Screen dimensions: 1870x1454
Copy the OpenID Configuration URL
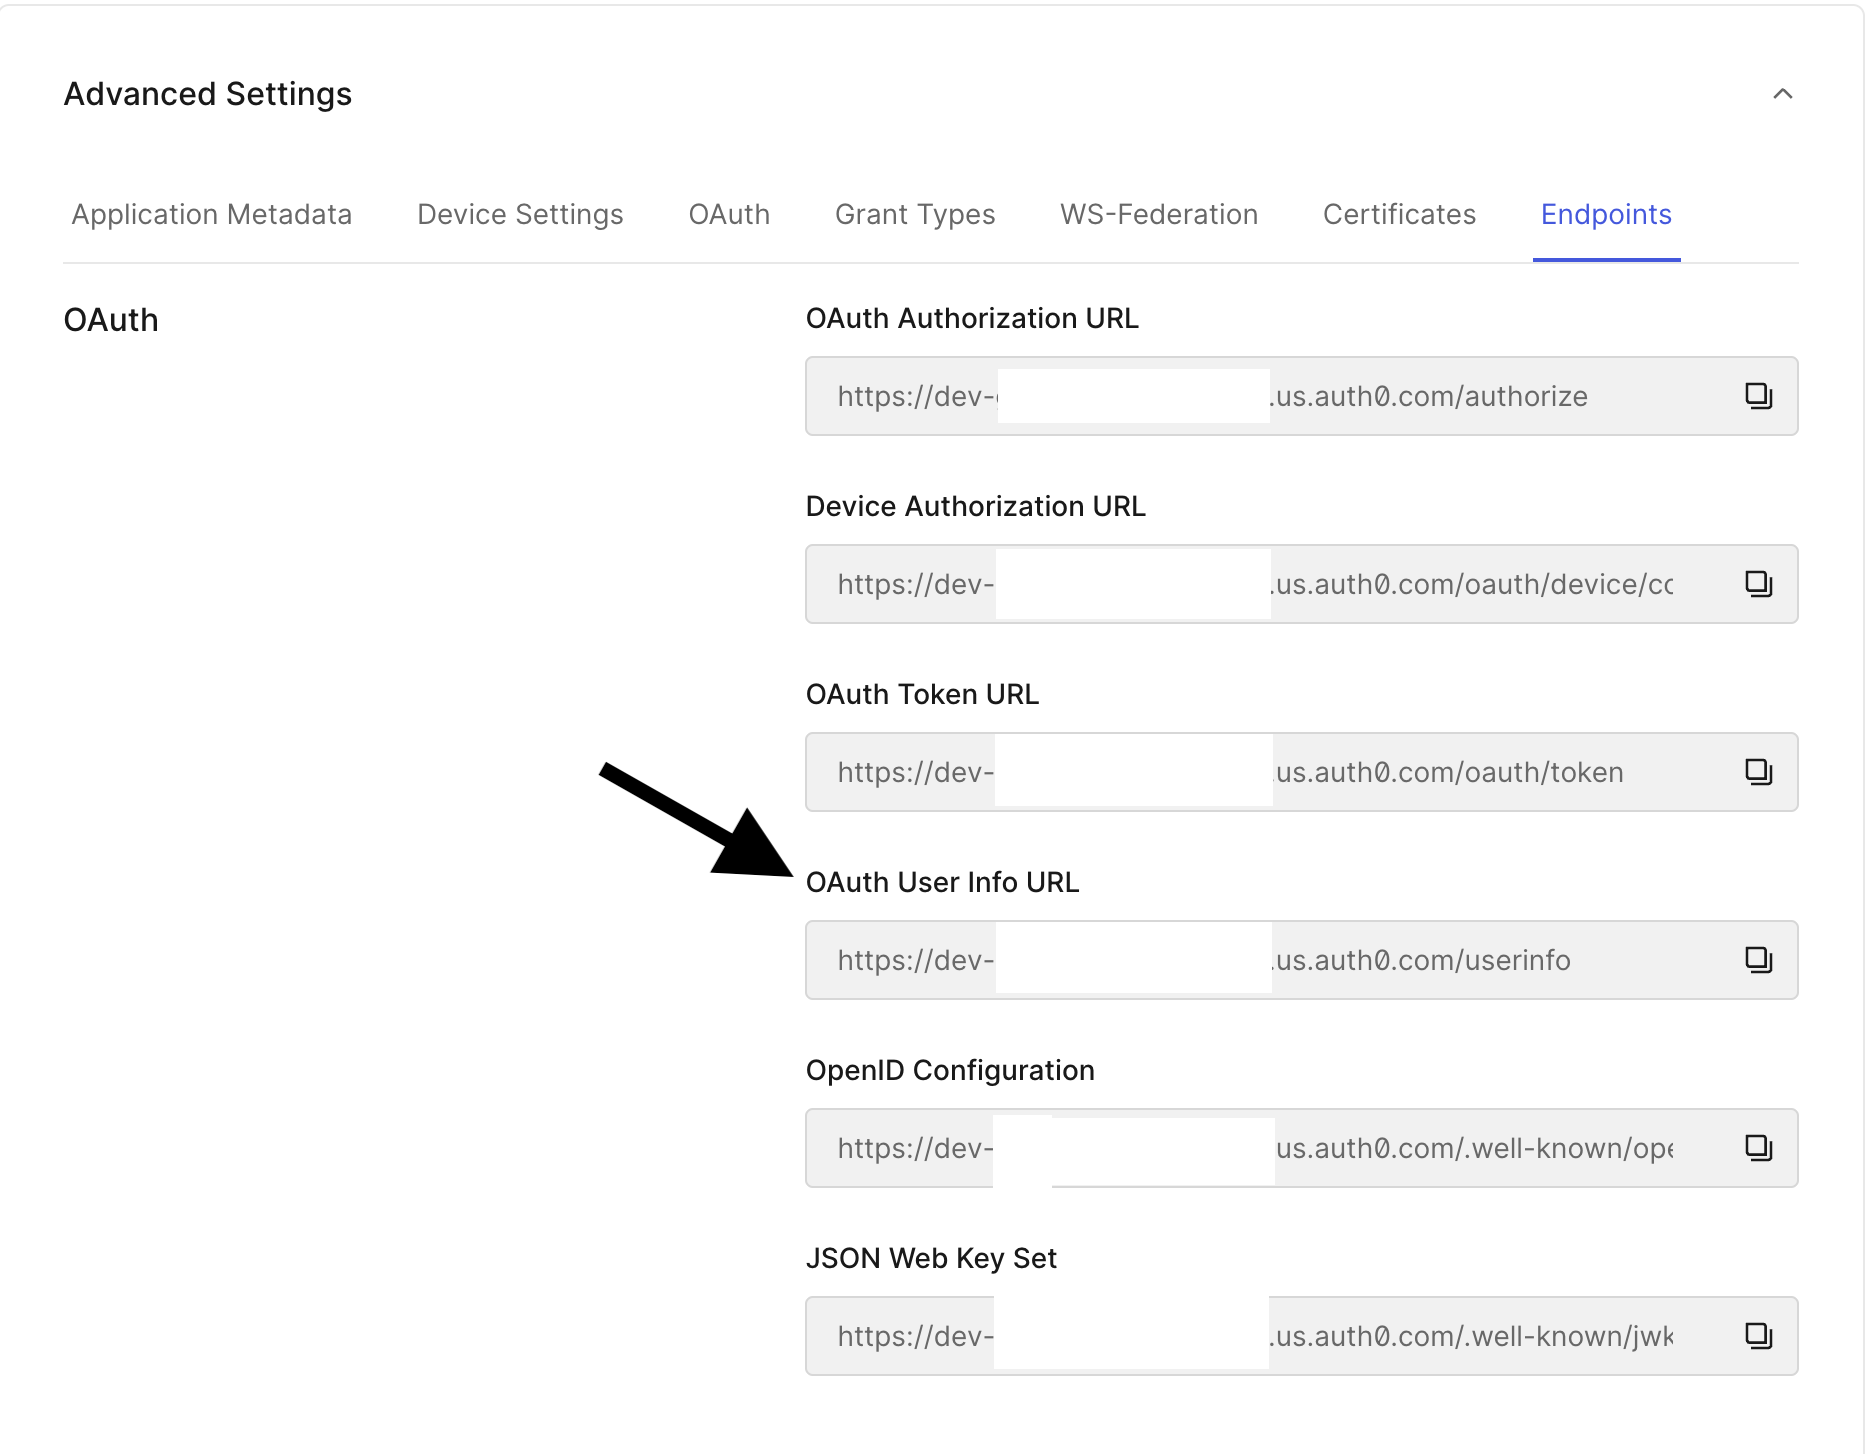point(1758,1148)
